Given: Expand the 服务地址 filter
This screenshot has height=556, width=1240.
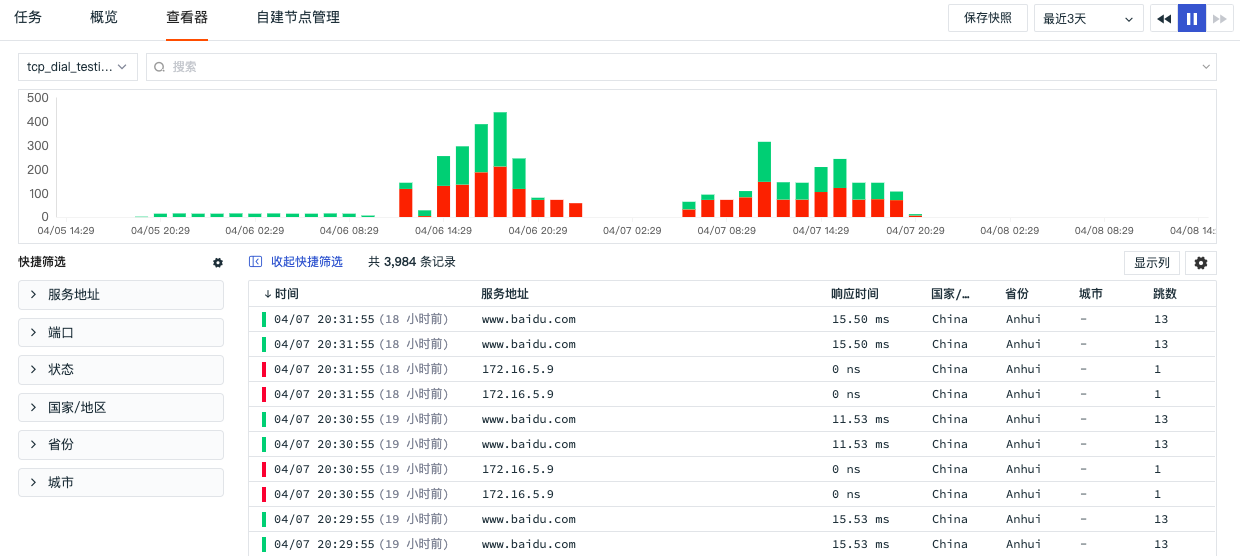Looking at the screenshot, I should point(121,295).
